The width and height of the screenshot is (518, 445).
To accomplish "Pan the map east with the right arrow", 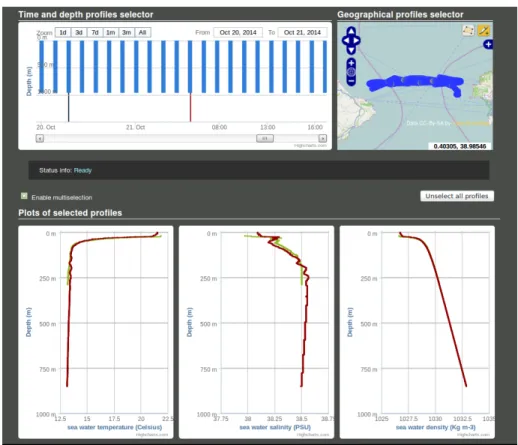I will pyautogui.click(x=357, y=40).
